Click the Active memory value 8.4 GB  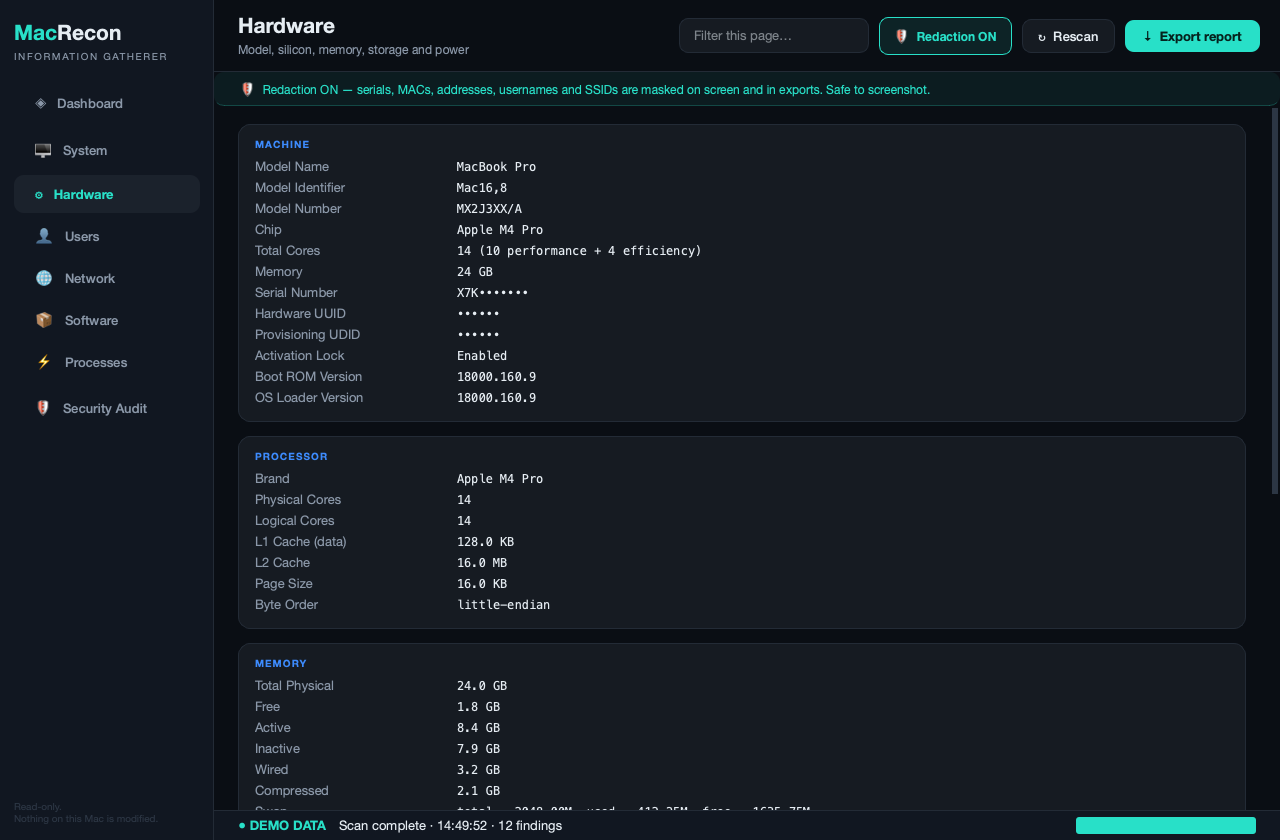click(478, 728)
